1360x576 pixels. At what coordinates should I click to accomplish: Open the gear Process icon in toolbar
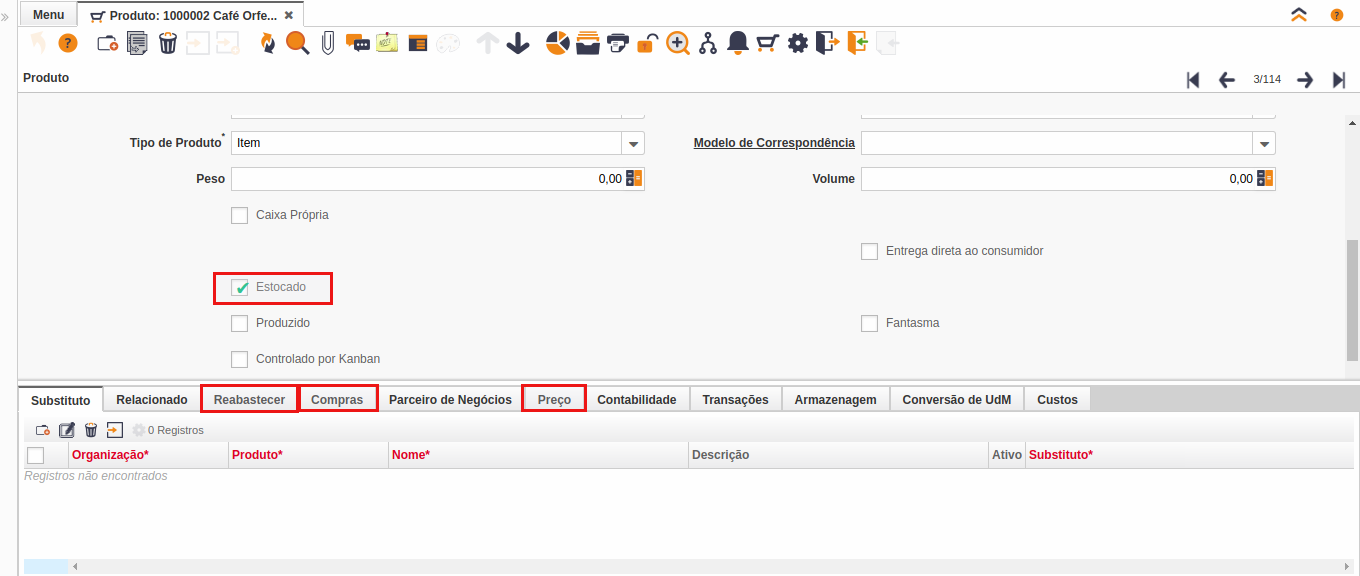pos(797,43)
